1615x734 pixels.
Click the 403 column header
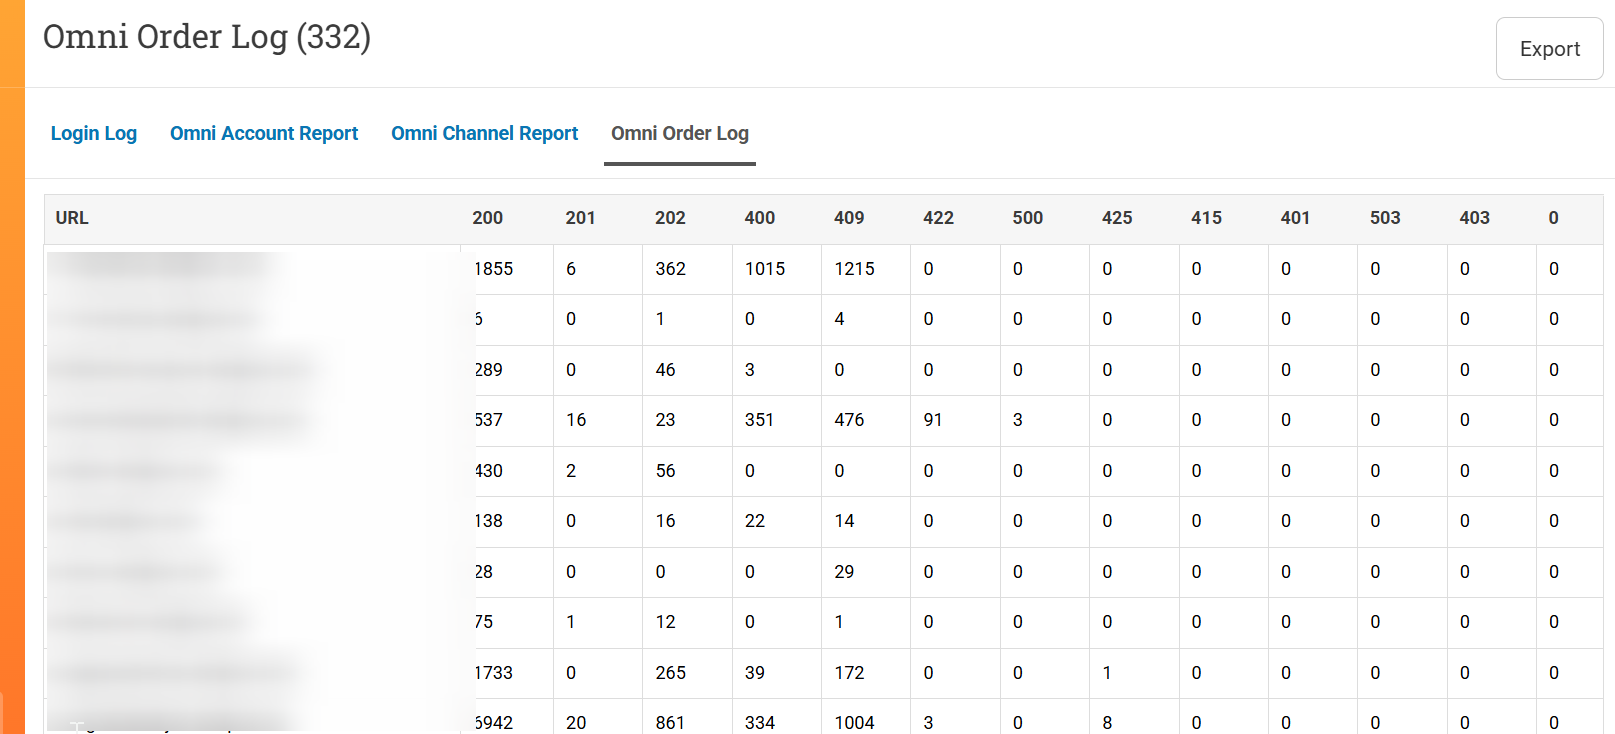(1474, 218)
